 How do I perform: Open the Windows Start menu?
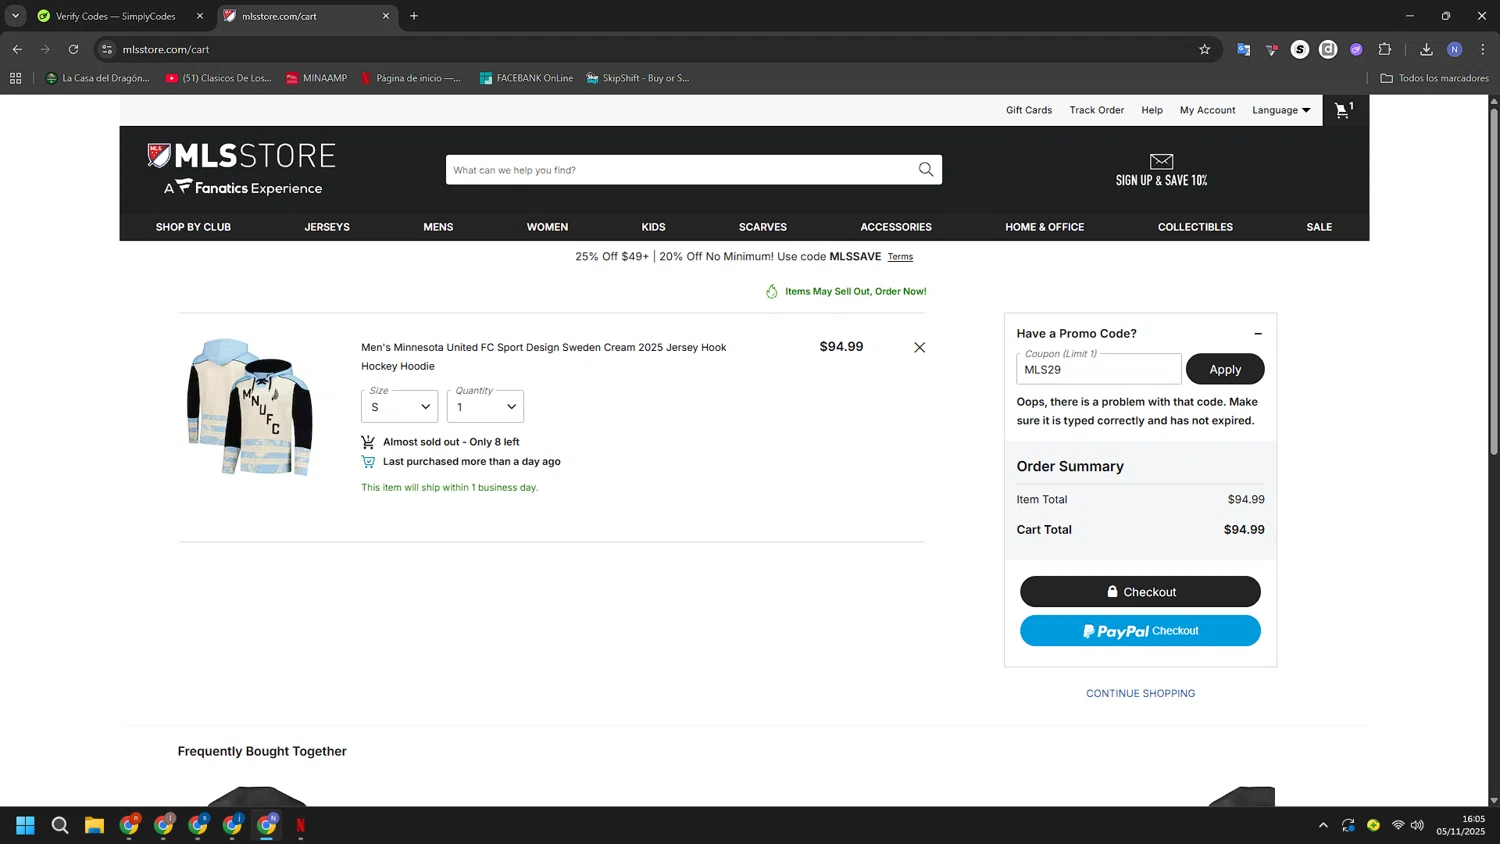(25, 825)
